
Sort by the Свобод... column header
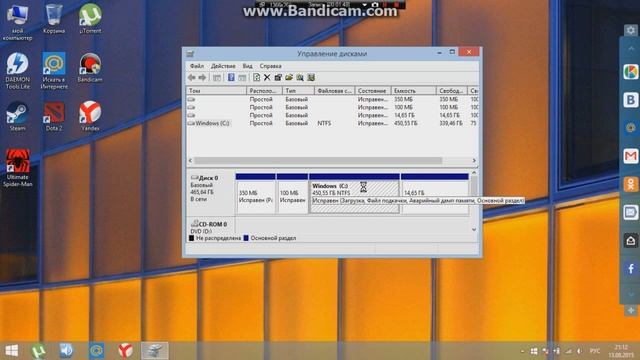coord(451,91)
